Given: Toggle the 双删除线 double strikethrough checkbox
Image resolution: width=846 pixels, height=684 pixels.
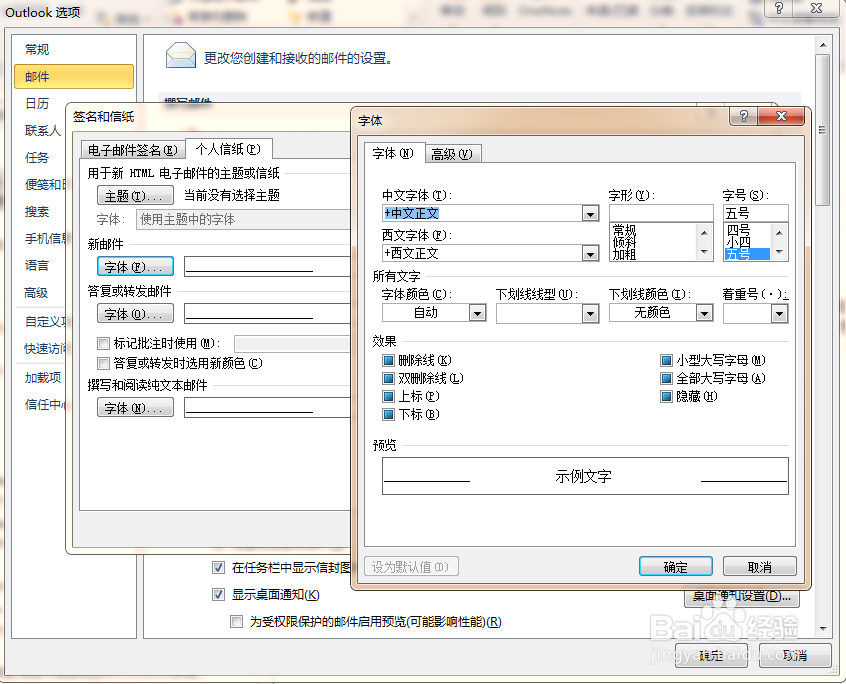Looking at the screenshot, I should 388,378.
